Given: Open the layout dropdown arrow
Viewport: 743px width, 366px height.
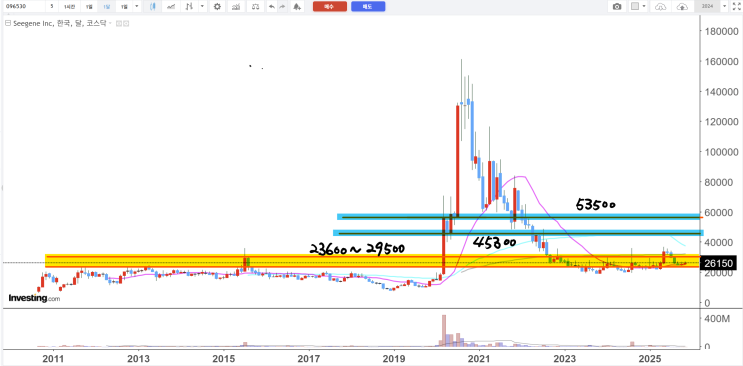Looking at the screenshot, I should [x=644, y=6].
